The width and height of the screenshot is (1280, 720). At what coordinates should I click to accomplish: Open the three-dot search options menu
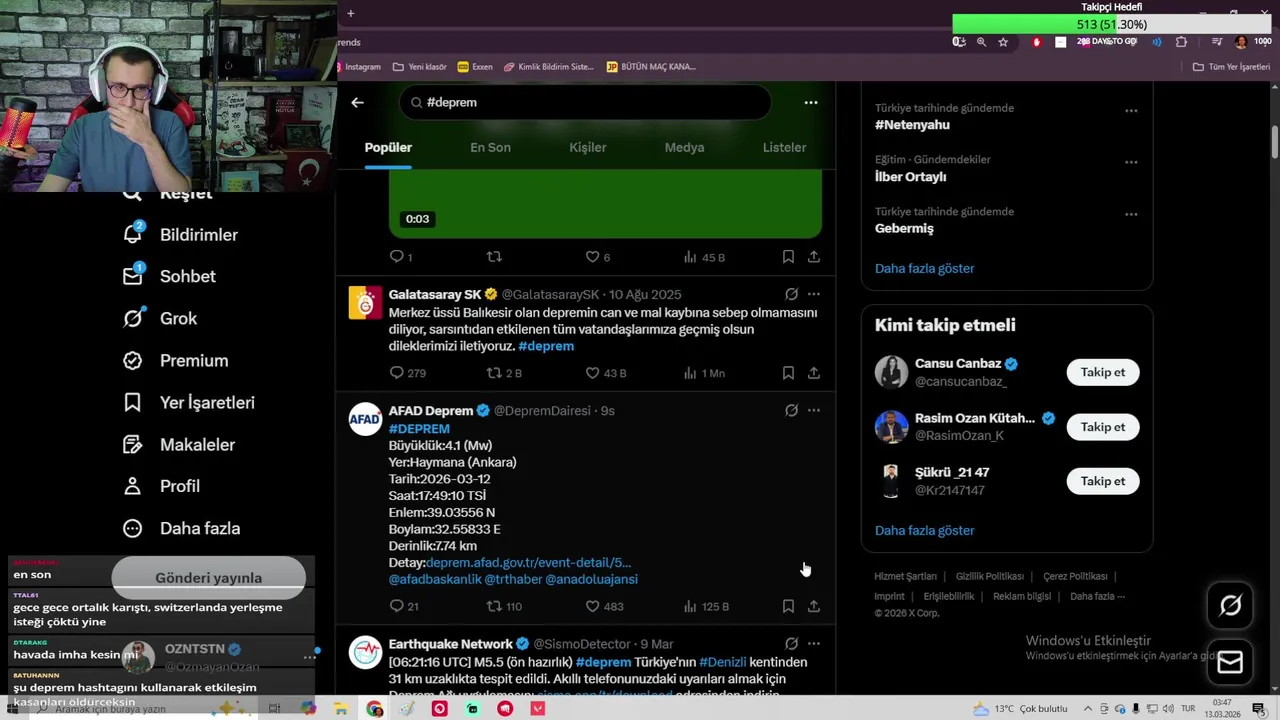point(811,102)
